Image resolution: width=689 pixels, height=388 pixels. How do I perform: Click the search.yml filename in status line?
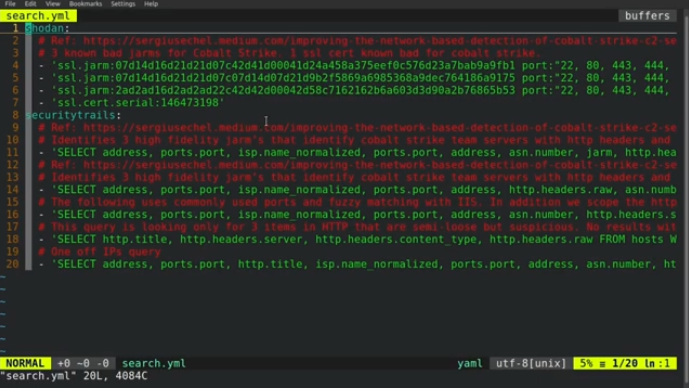point(153,363)
